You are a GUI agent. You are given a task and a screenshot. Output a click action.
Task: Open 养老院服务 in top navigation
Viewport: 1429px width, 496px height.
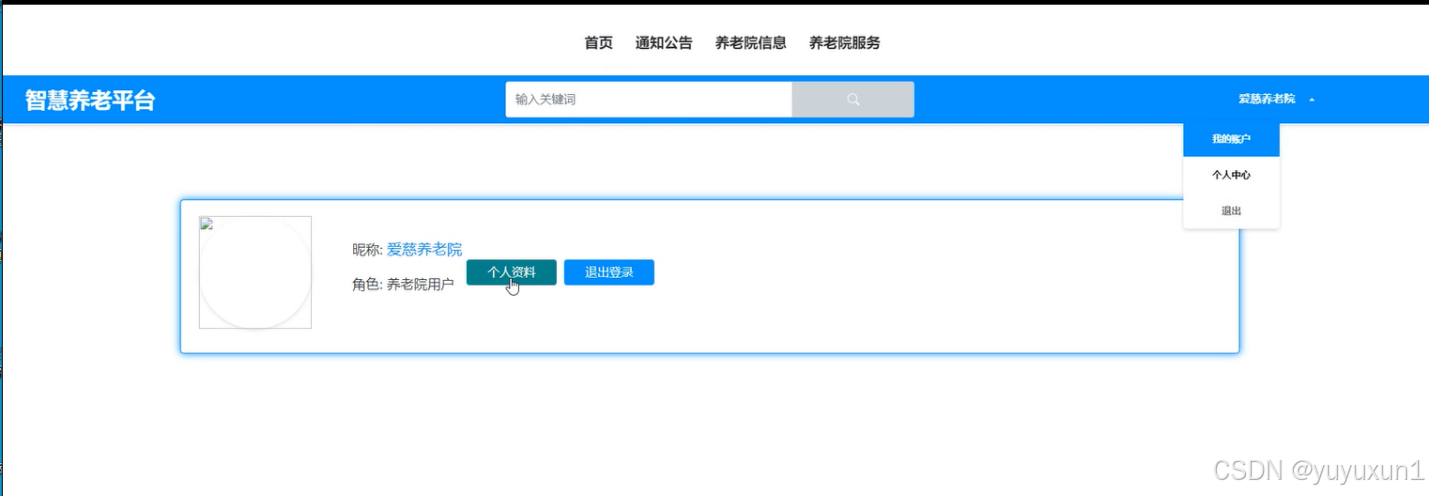pyautogui.click(x=844, y=43)
